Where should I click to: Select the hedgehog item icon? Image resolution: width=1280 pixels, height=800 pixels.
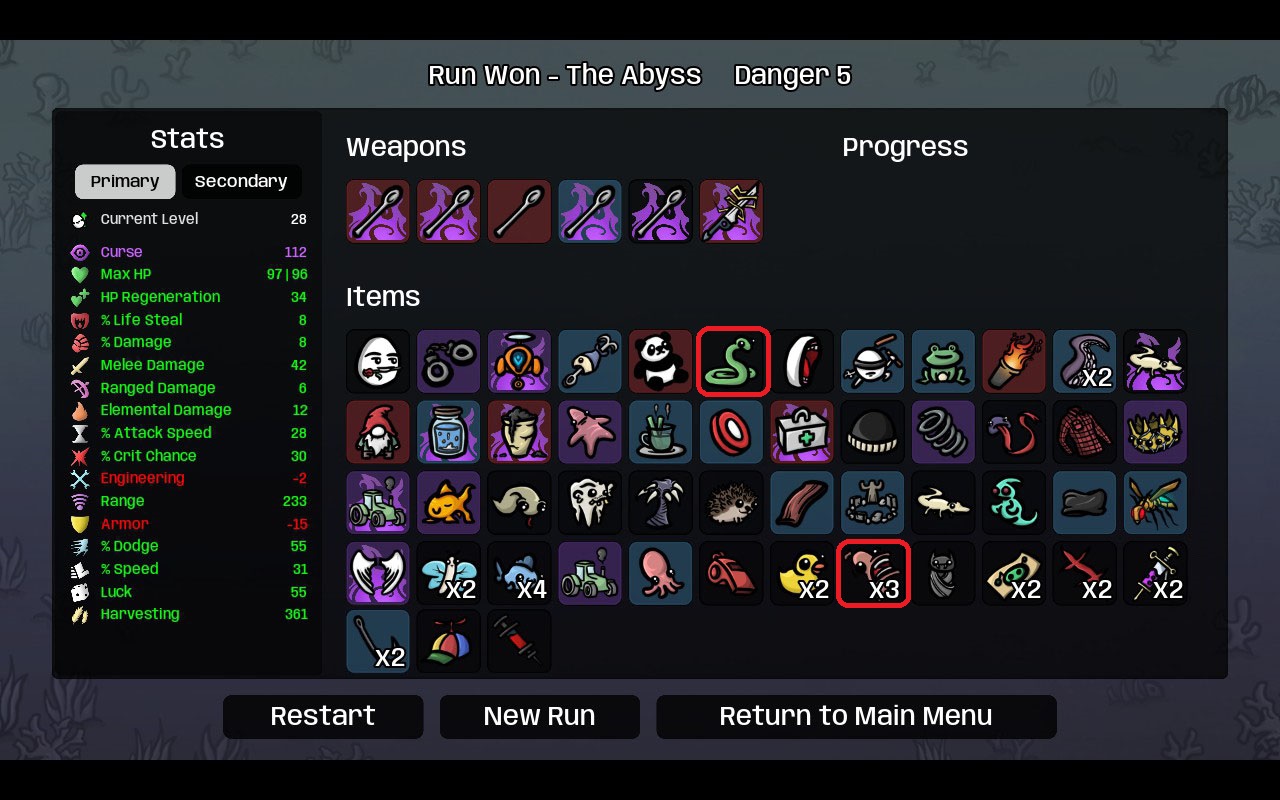[732, 502]
